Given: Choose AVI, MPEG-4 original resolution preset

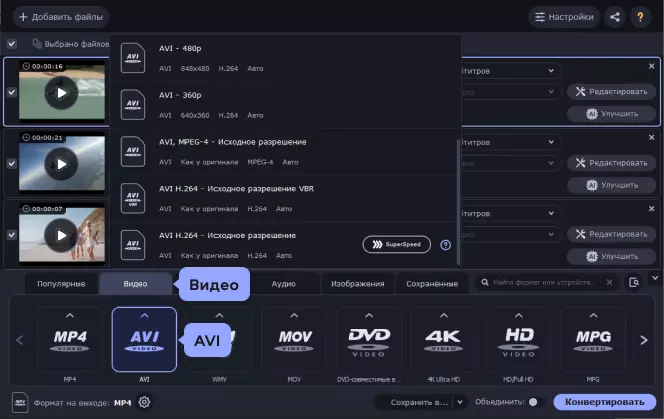Looking at the screenshot, I should tap(285, 152).
